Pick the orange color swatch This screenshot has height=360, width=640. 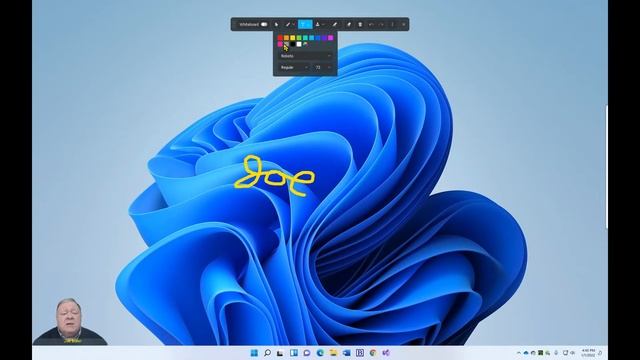pyautogui.click(x=287, y=38)
